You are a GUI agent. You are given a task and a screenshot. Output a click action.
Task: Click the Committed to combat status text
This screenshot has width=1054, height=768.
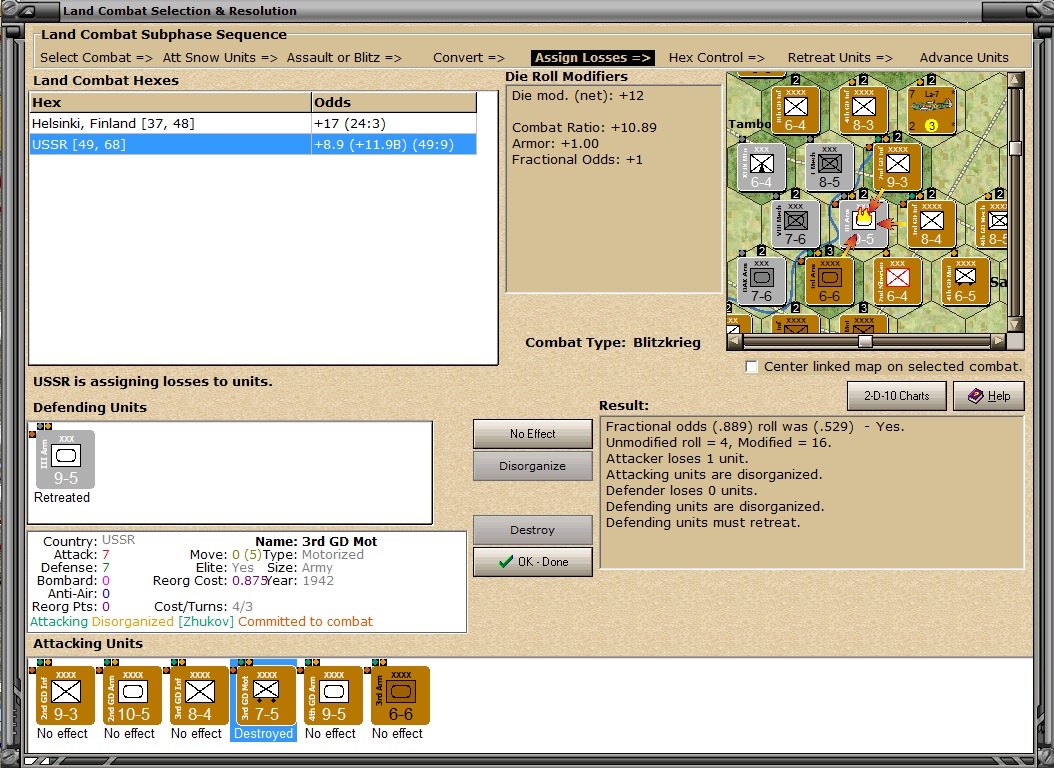(305, 622)
